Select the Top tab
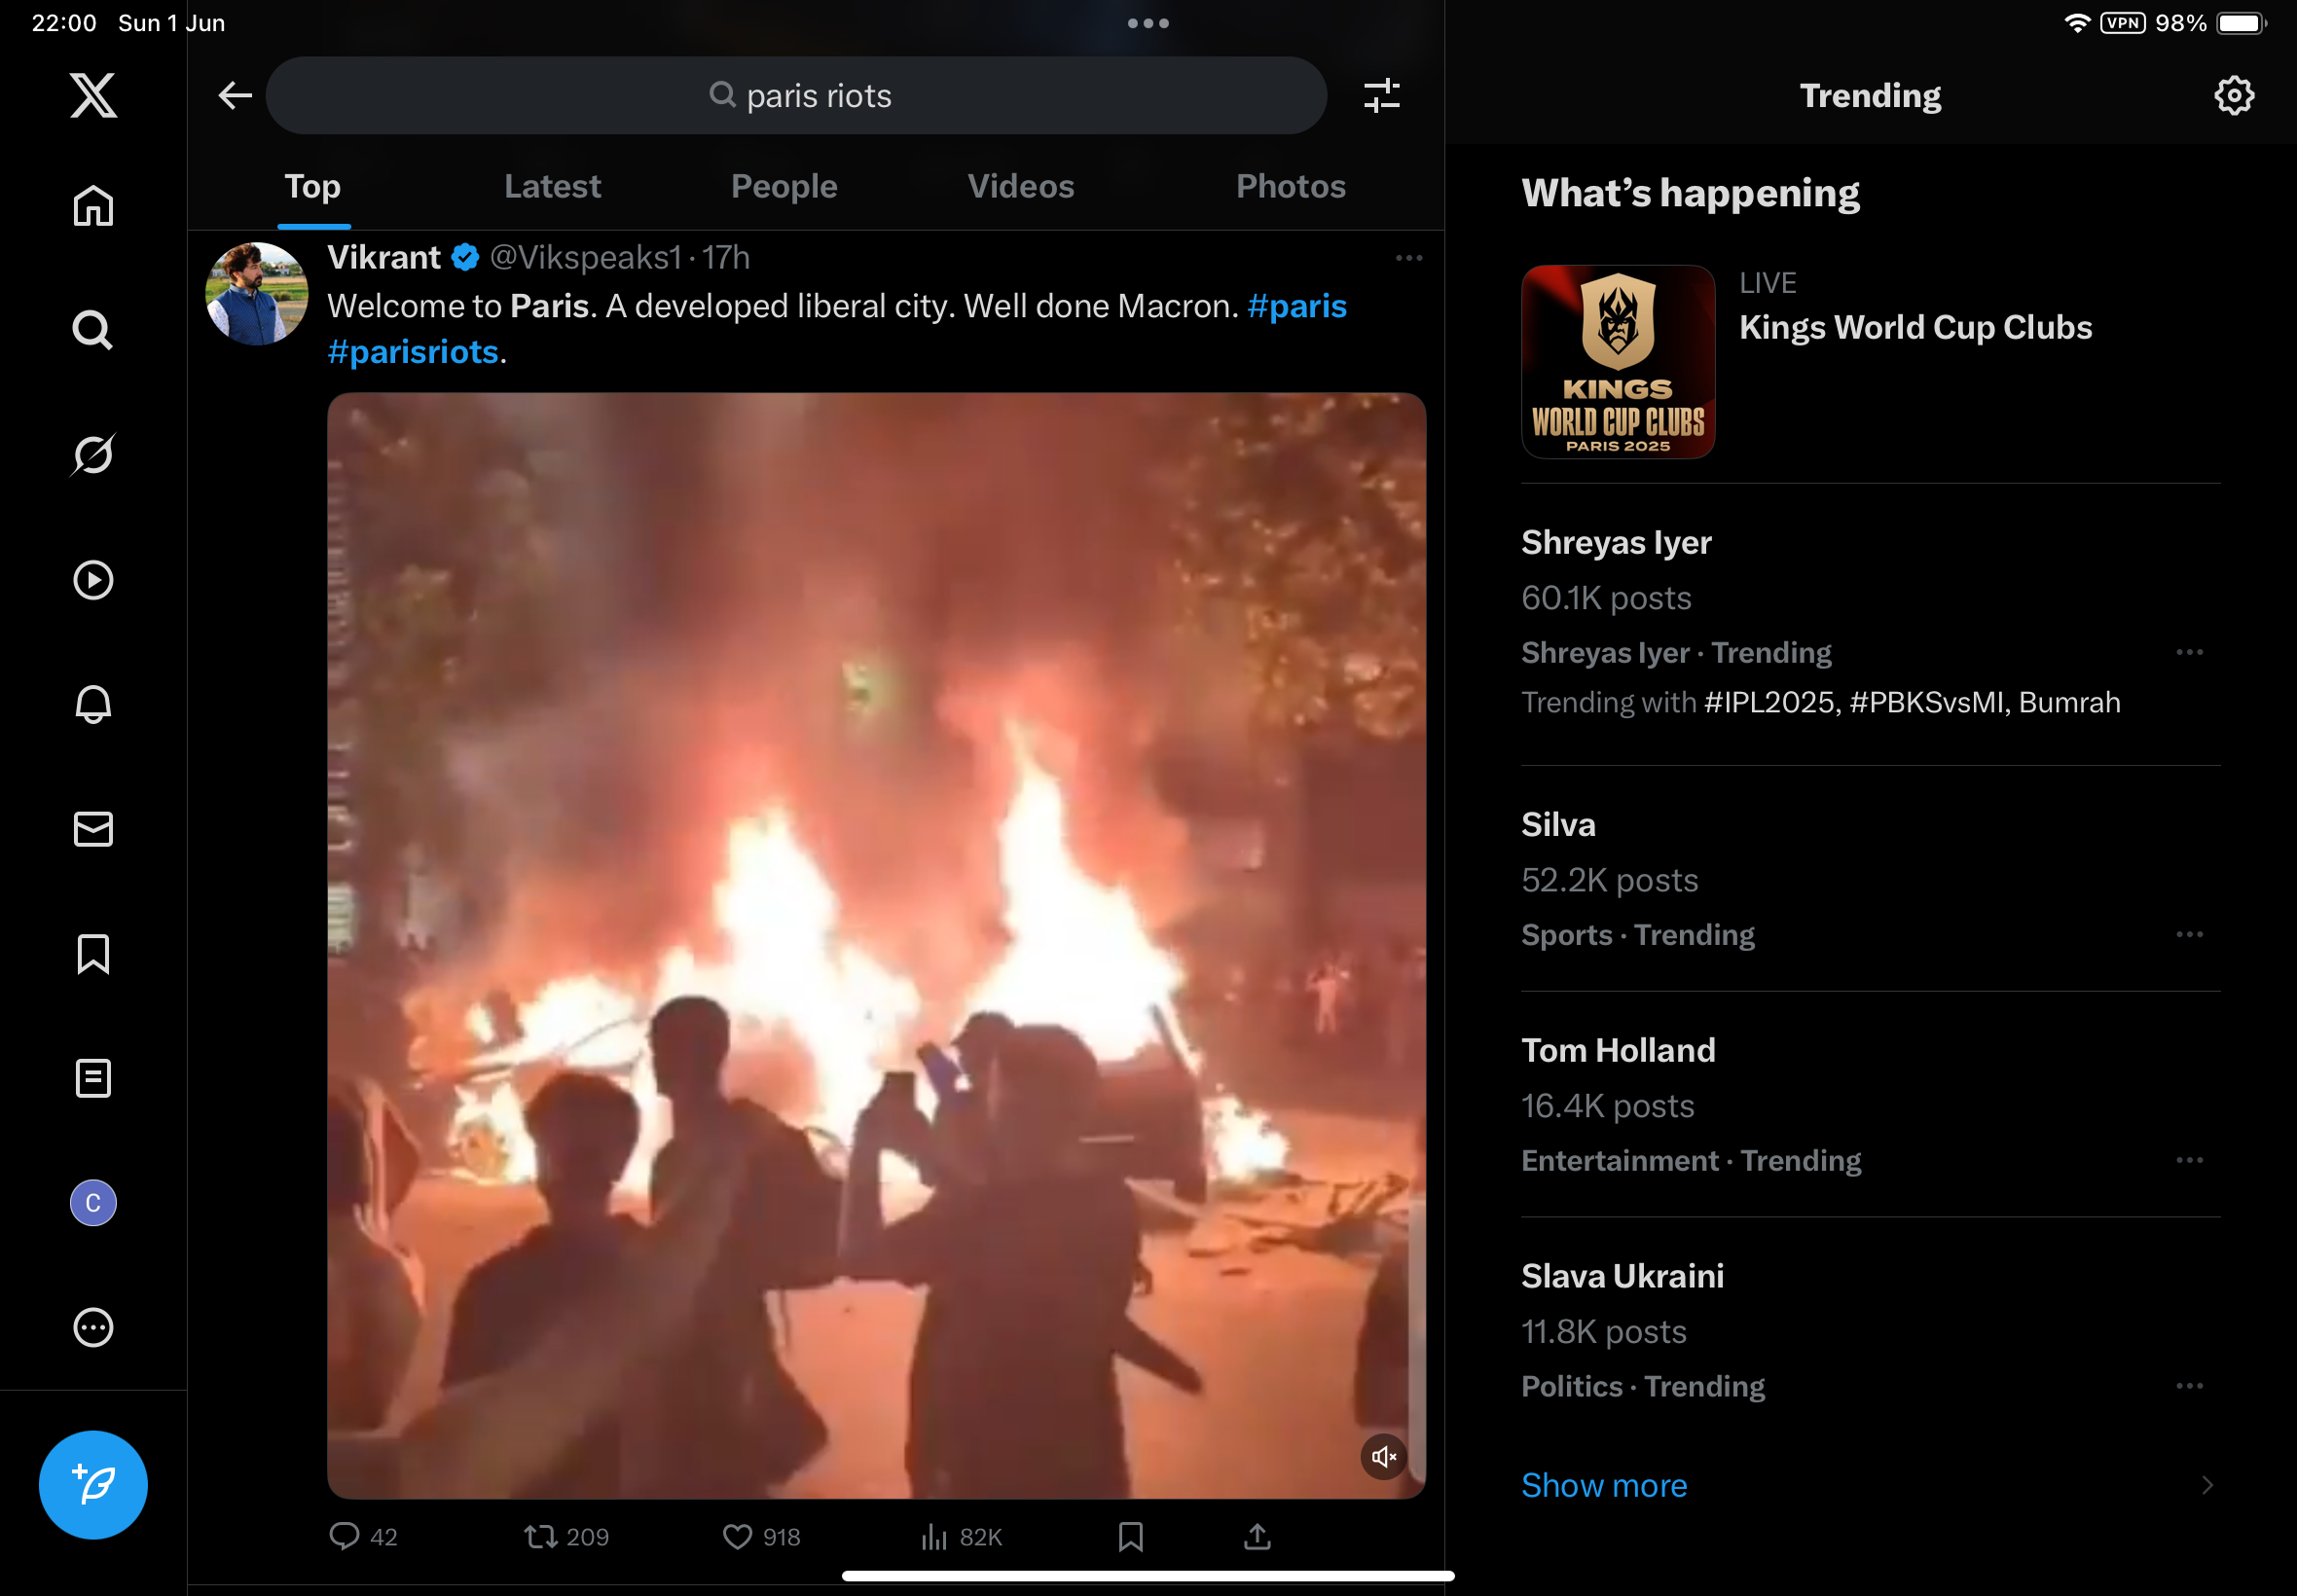The width and height of the screenshot is (2297, 1596). (313, 187)
